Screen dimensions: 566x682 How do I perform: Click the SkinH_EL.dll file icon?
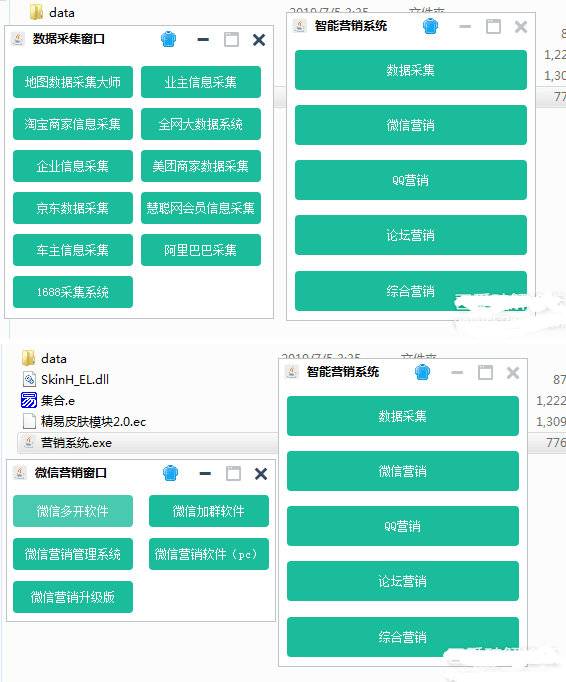coord(29,379)
